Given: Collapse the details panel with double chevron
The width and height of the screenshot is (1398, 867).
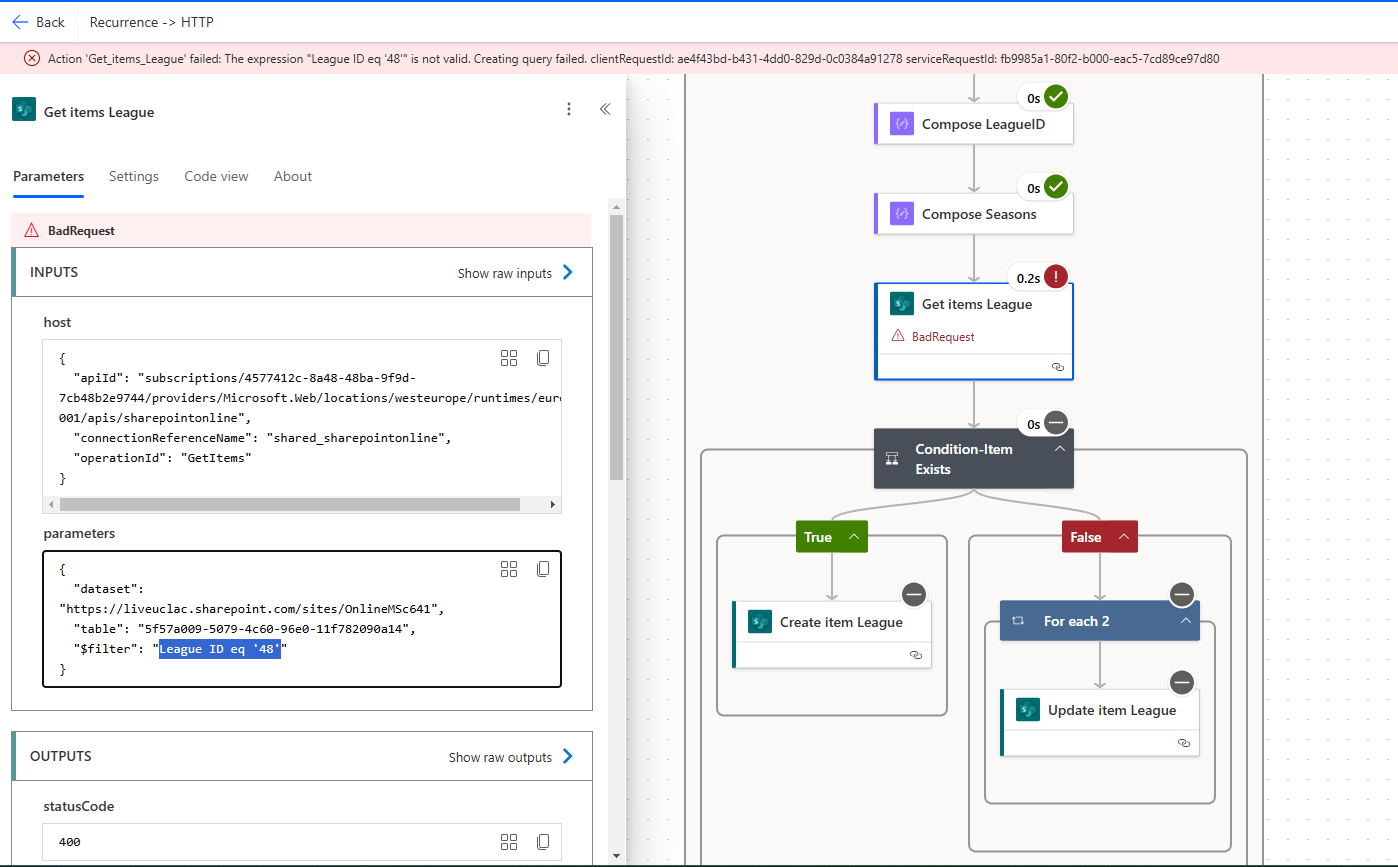Looking at the screenshot, I should [x=605, y=109].
